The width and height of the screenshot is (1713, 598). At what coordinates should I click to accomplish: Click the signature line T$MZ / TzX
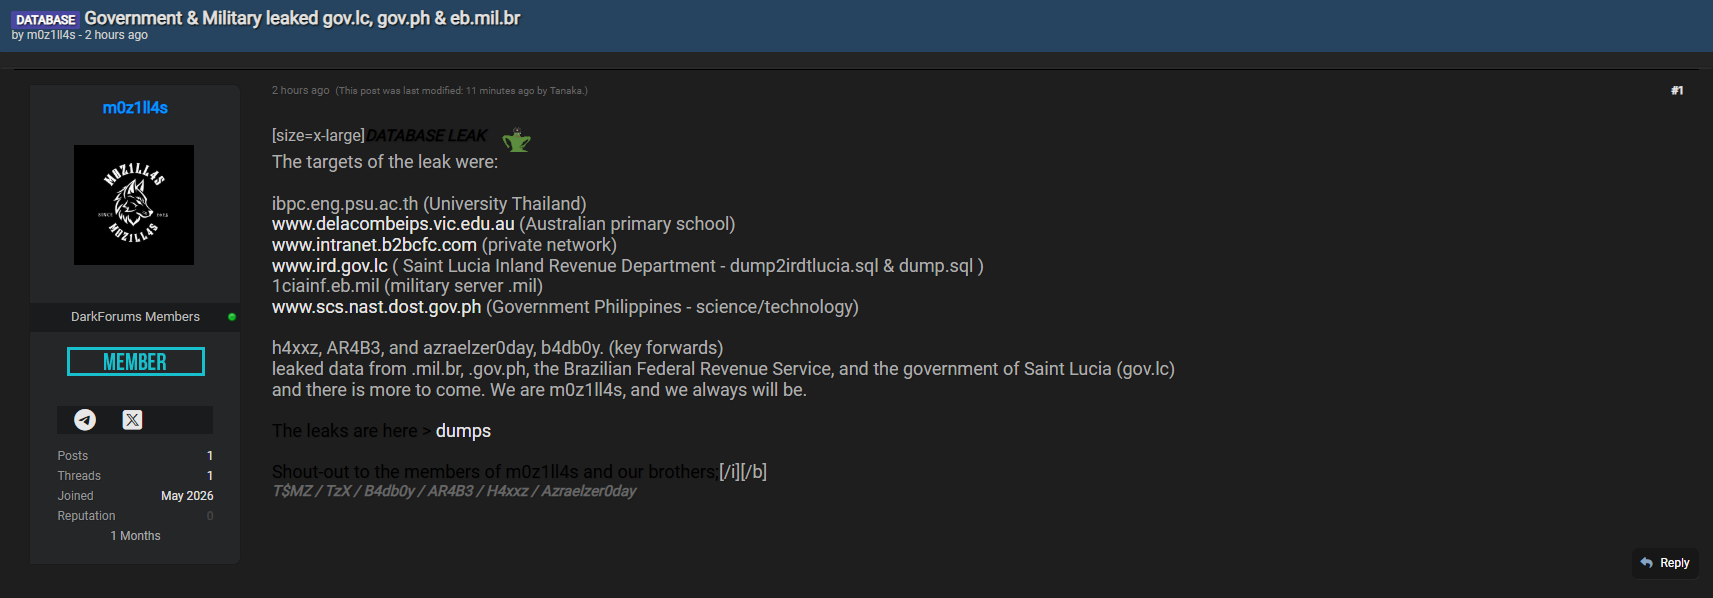454,491
